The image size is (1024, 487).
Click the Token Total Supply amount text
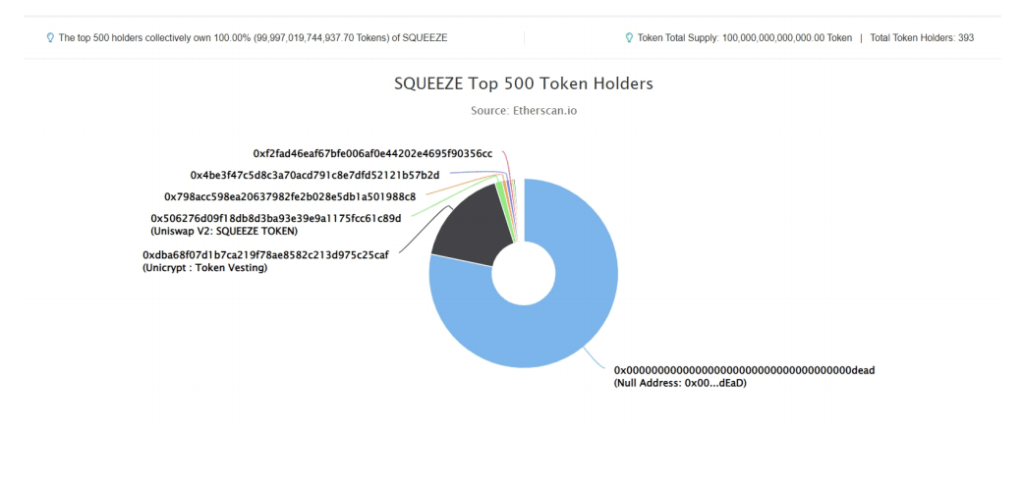click(744, 38)
